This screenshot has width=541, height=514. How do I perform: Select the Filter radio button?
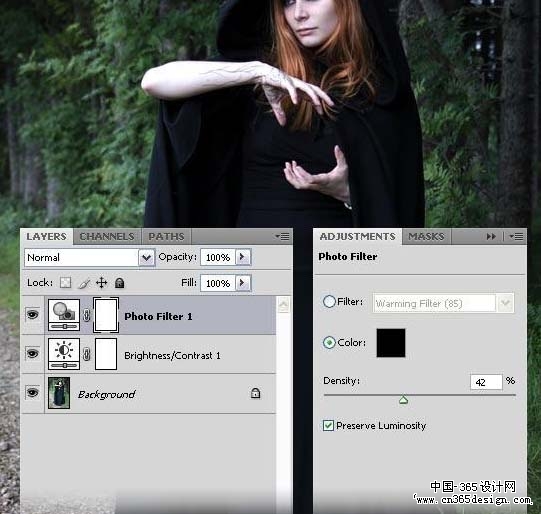click(x=329, y=302)
